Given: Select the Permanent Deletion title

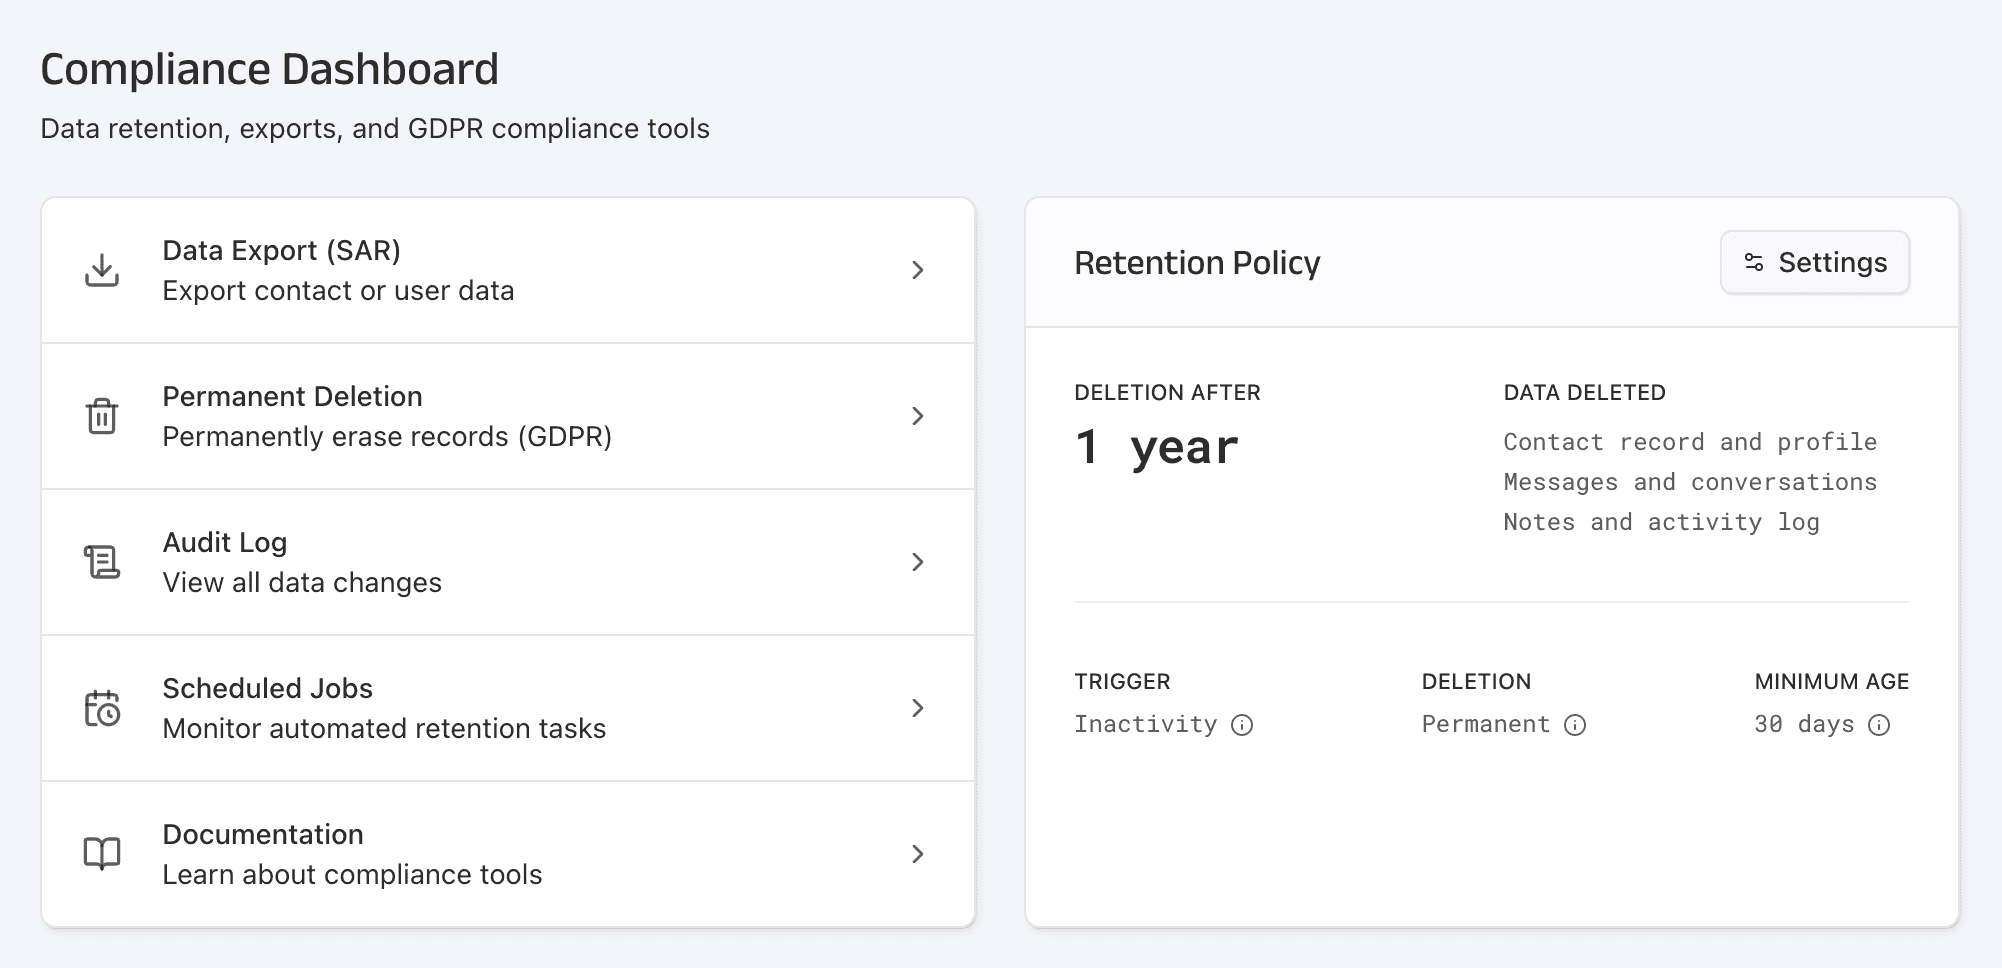Looking at the screenshot, I should [x=293, y=396].
